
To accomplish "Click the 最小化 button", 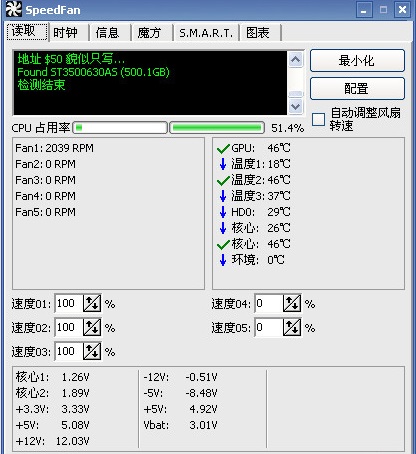I will click(357, 61).
